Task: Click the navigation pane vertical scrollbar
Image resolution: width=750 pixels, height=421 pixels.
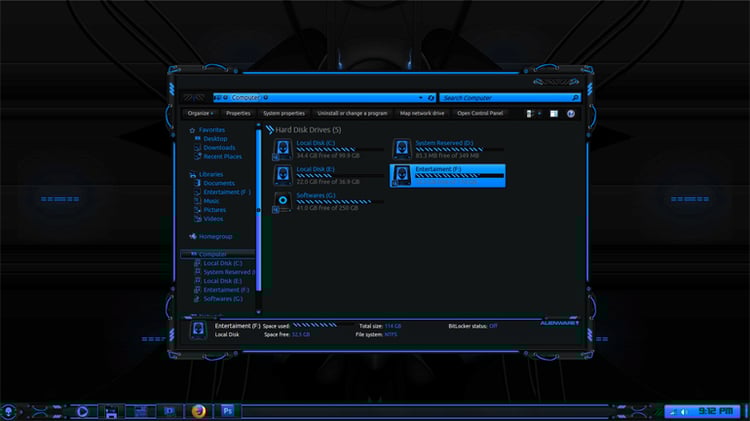Action: pos(259,210)
